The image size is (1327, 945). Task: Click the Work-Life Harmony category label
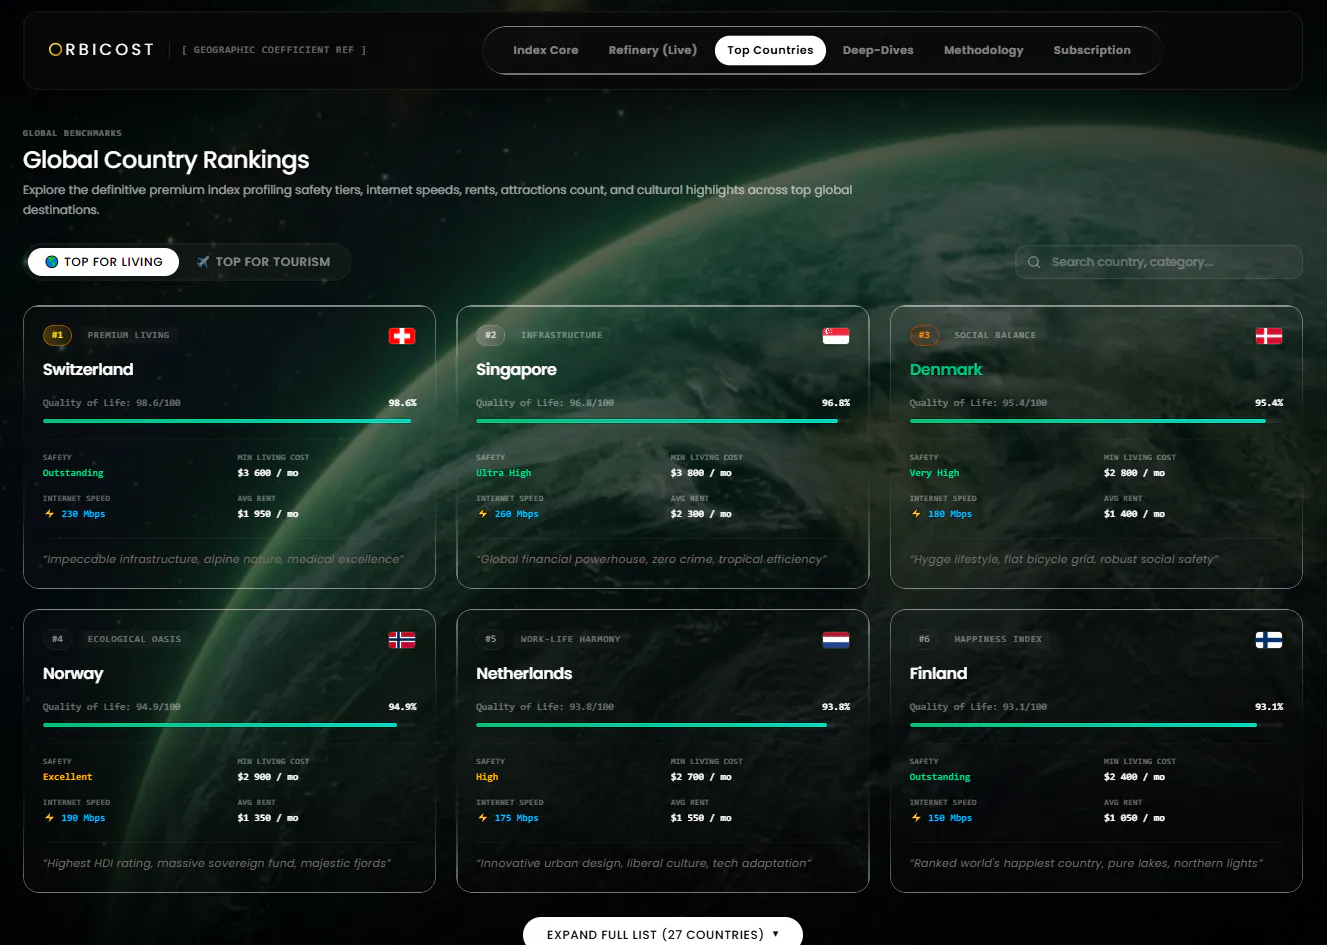point(570,639)
